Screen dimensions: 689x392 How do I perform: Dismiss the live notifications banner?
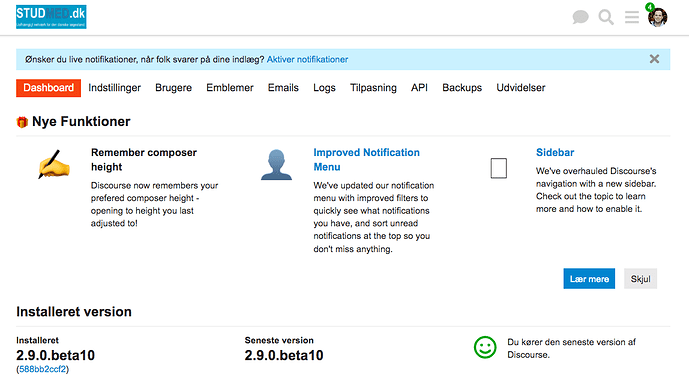(x=654, y=59)
